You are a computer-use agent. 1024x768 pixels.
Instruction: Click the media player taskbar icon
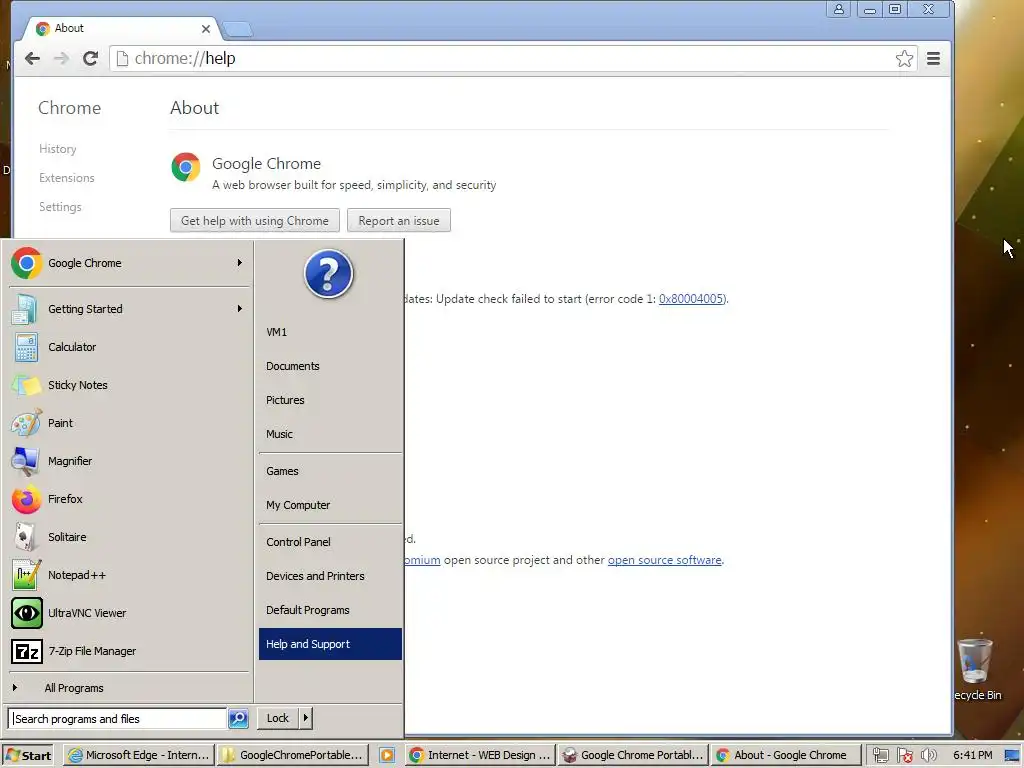tap(387, 755)
